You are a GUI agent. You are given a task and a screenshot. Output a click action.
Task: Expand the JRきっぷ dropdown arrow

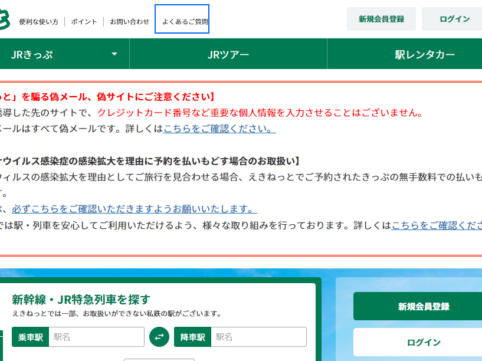pos(114,54)
